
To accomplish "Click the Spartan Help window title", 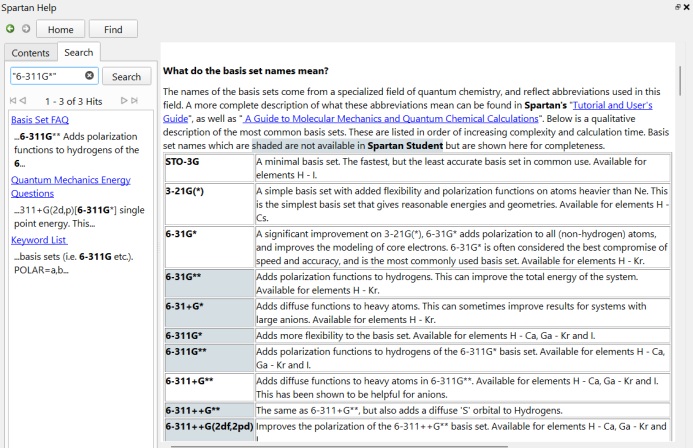I will coord(29,8).
